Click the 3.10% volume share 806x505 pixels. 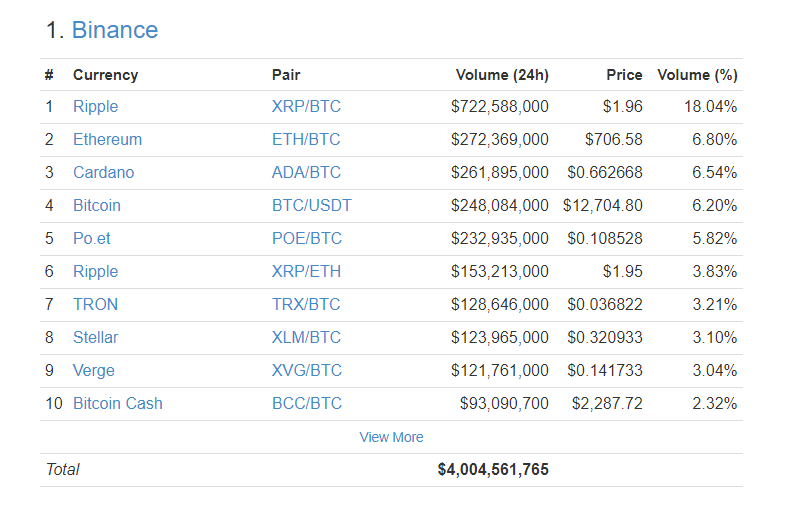click(x=715, y=337)
